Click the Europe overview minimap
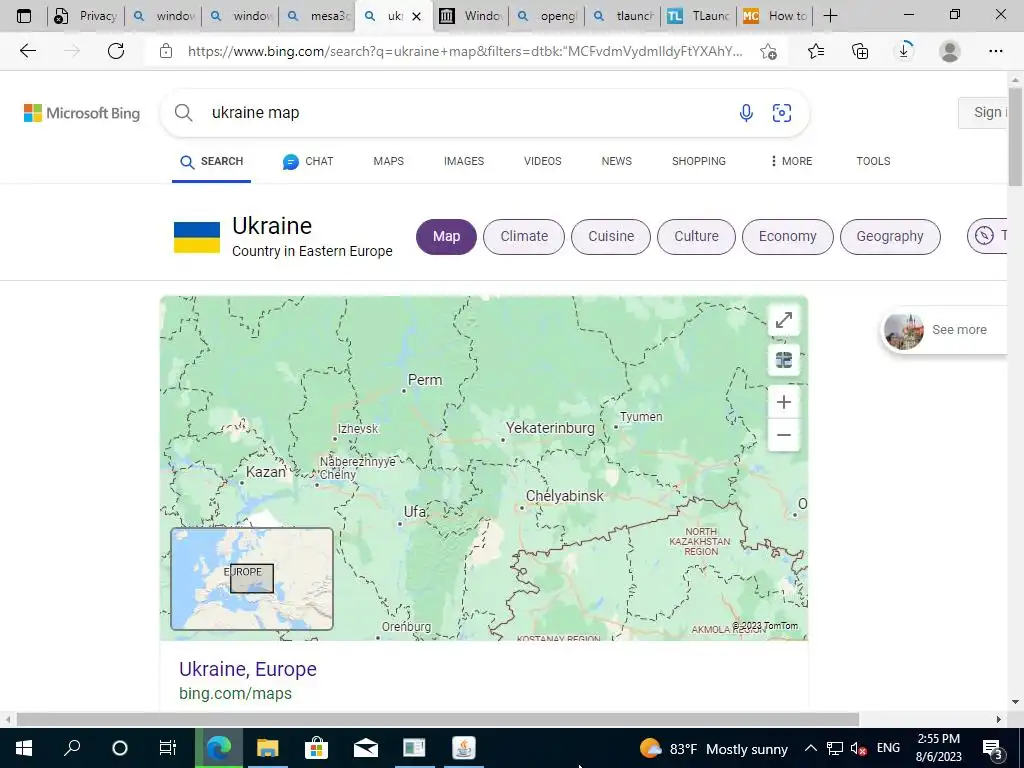This screenshot has width=1024, height=768. tap(252, 579)
